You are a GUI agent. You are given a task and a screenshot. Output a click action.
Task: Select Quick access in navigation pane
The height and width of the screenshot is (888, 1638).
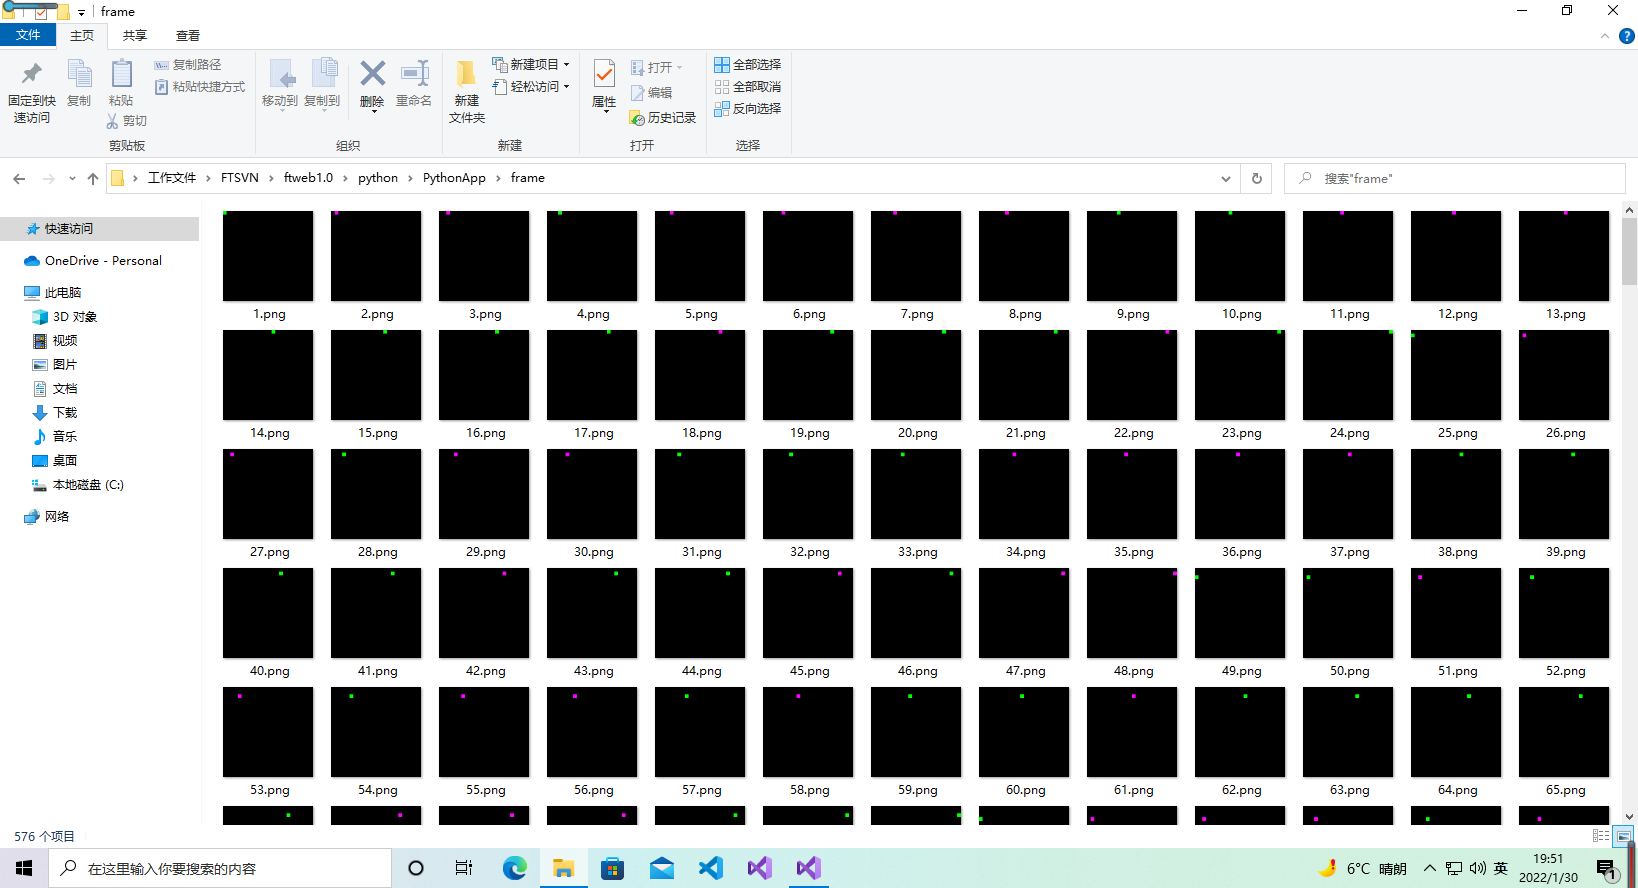tap(99, 229)
